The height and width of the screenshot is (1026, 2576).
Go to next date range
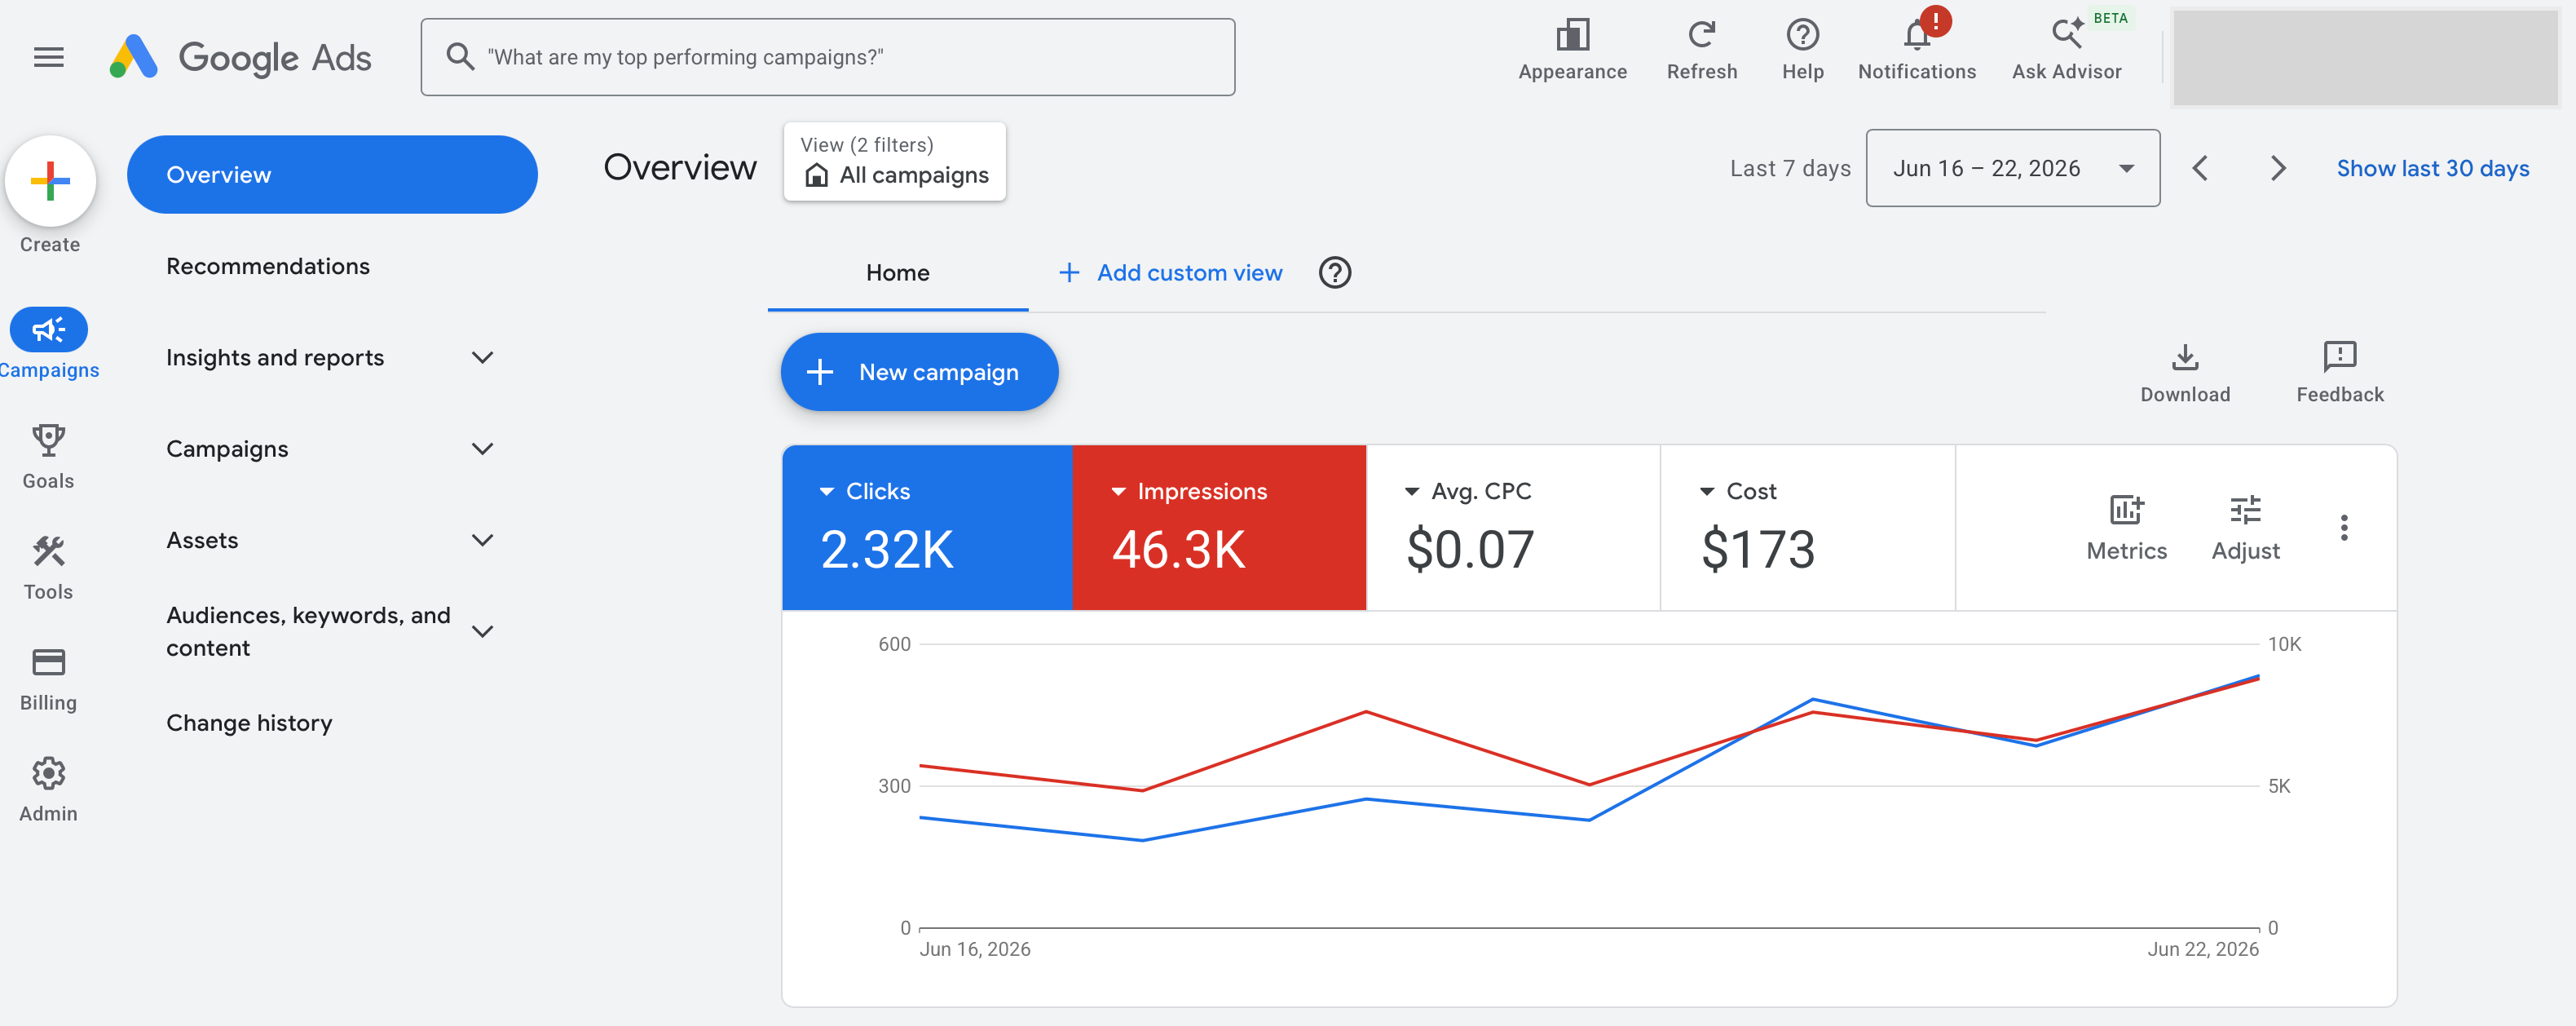2278,168
